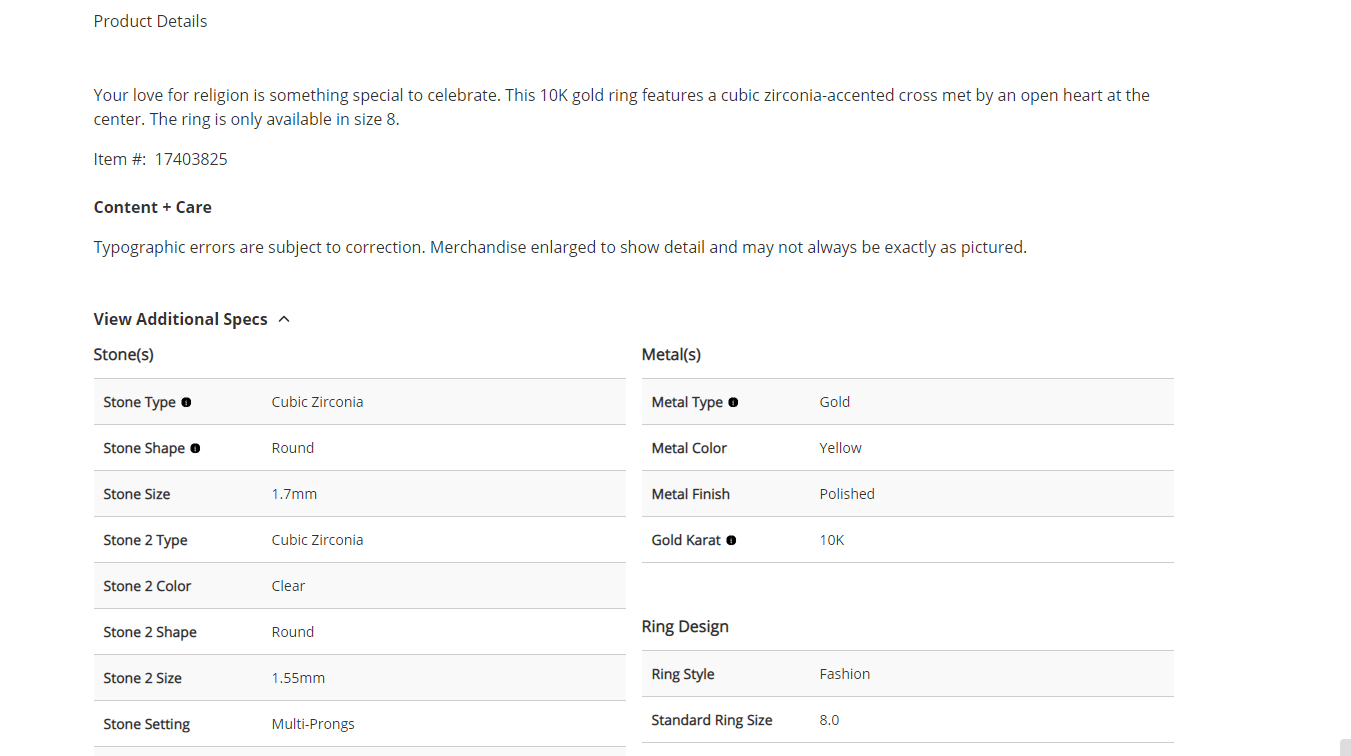The height and width of the screenshot is (756, 1351).
Task: Click the Product Details heading
Action: coord(150,21)
